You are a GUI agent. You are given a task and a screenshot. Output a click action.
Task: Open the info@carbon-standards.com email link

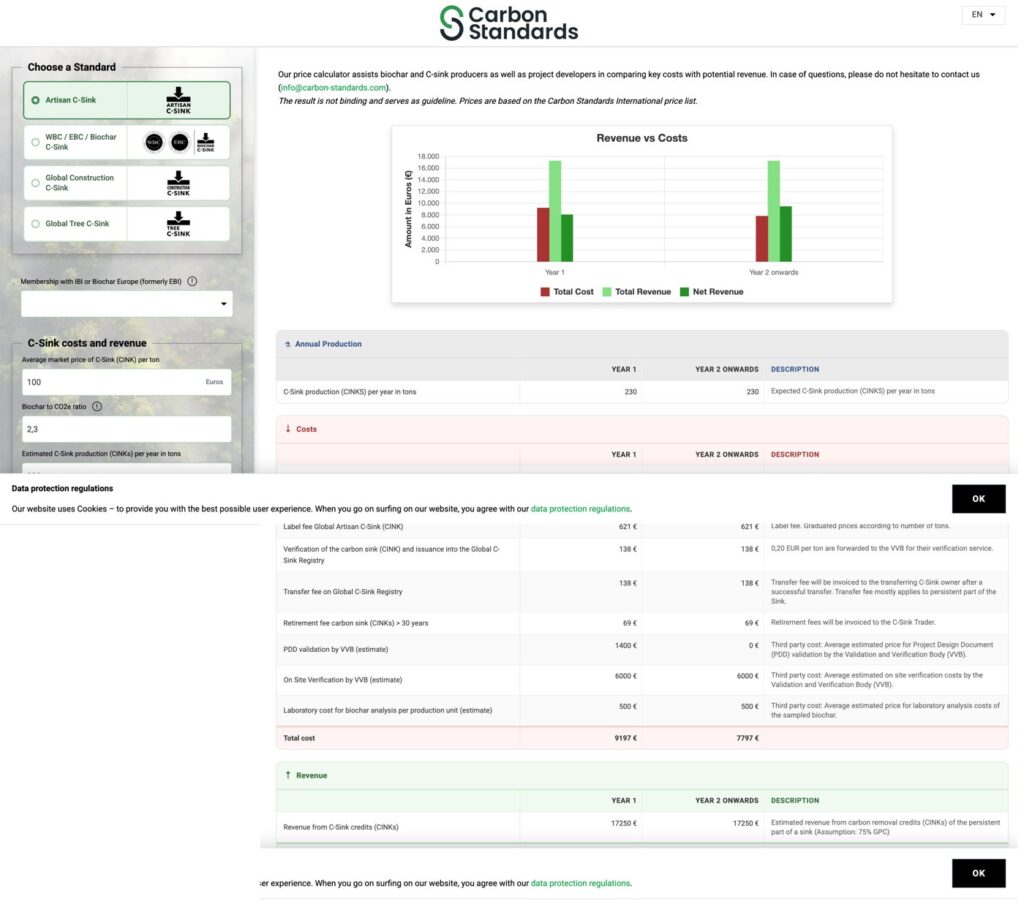[x=334, y=87]
